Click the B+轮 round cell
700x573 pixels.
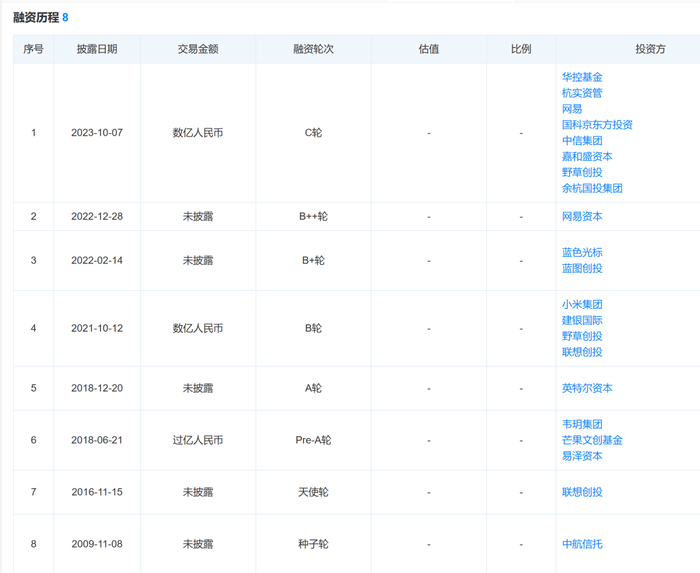pos(313,261)
